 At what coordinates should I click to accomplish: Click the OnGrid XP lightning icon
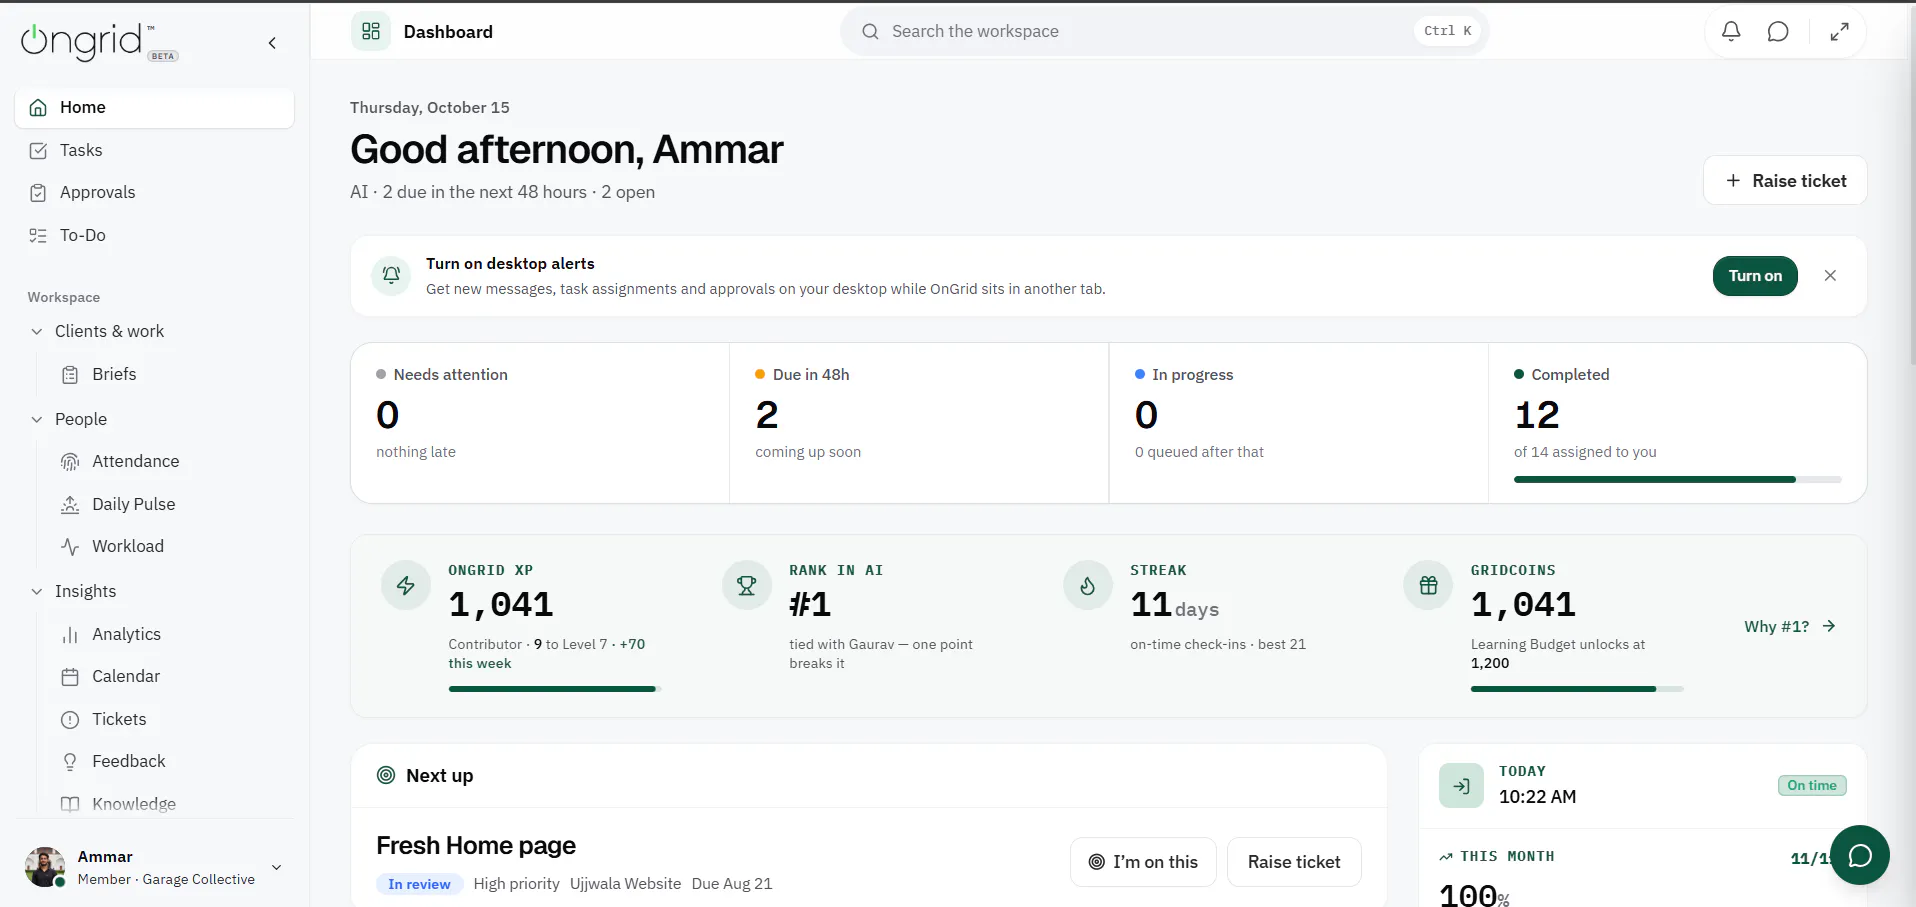click(406, 586)
